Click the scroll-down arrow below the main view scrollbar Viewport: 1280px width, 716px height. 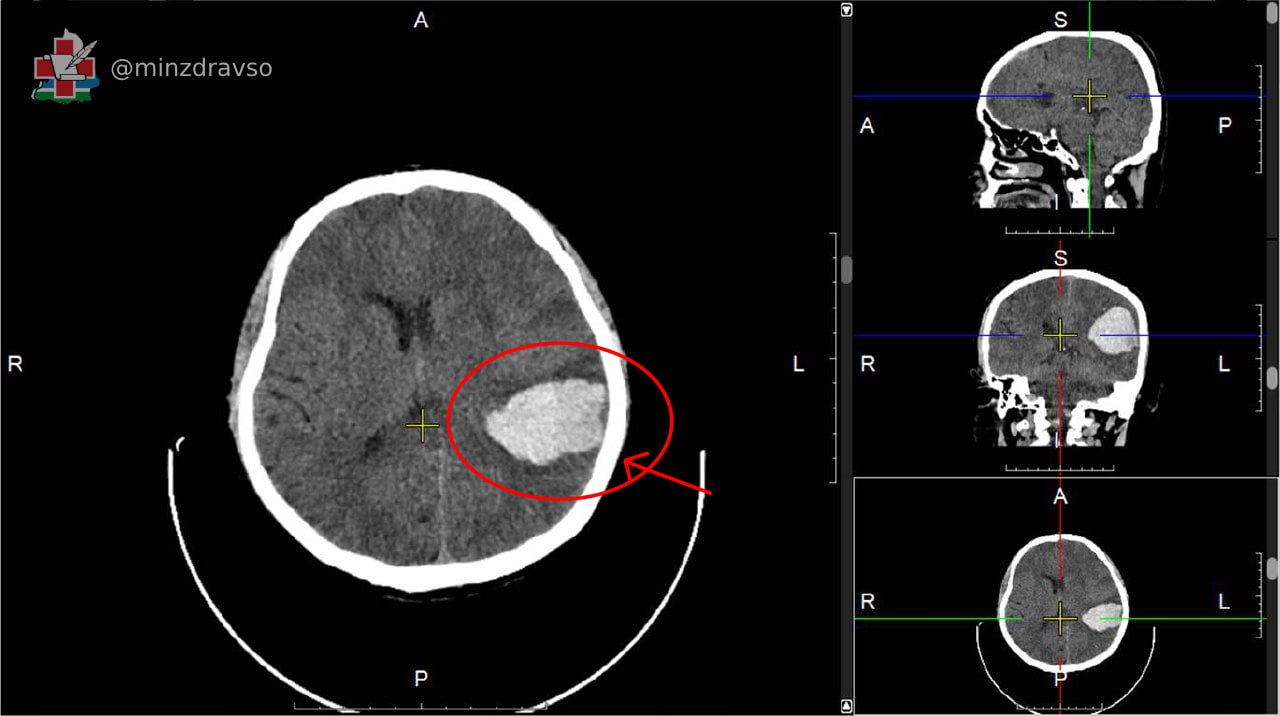pos(847,706)
